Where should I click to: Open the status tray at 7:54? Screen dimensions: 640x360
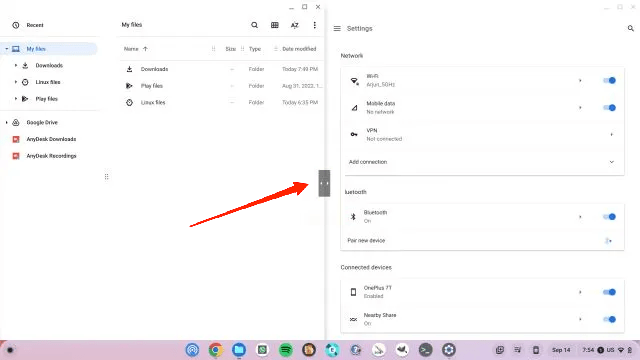(607, 350)
